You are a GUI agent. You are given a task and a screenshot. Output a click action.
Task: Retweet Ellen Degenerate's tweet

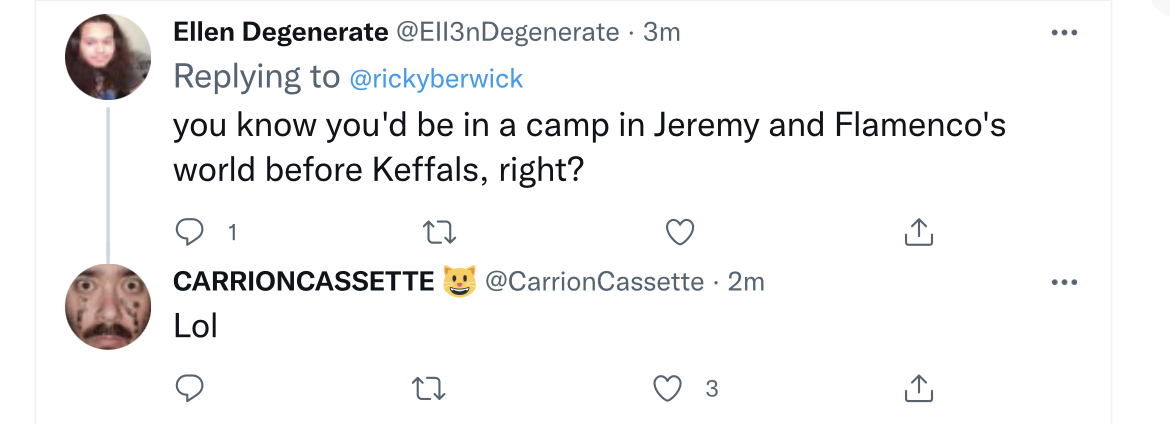coord(439,233)
